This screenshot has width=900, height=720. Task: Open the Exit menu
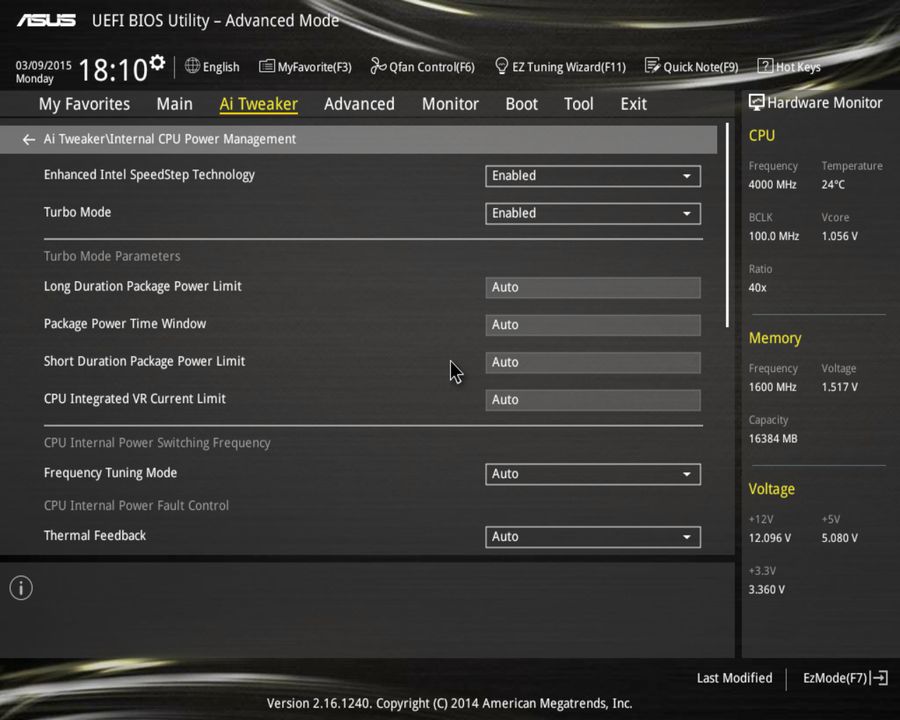(x=633, y=104)
